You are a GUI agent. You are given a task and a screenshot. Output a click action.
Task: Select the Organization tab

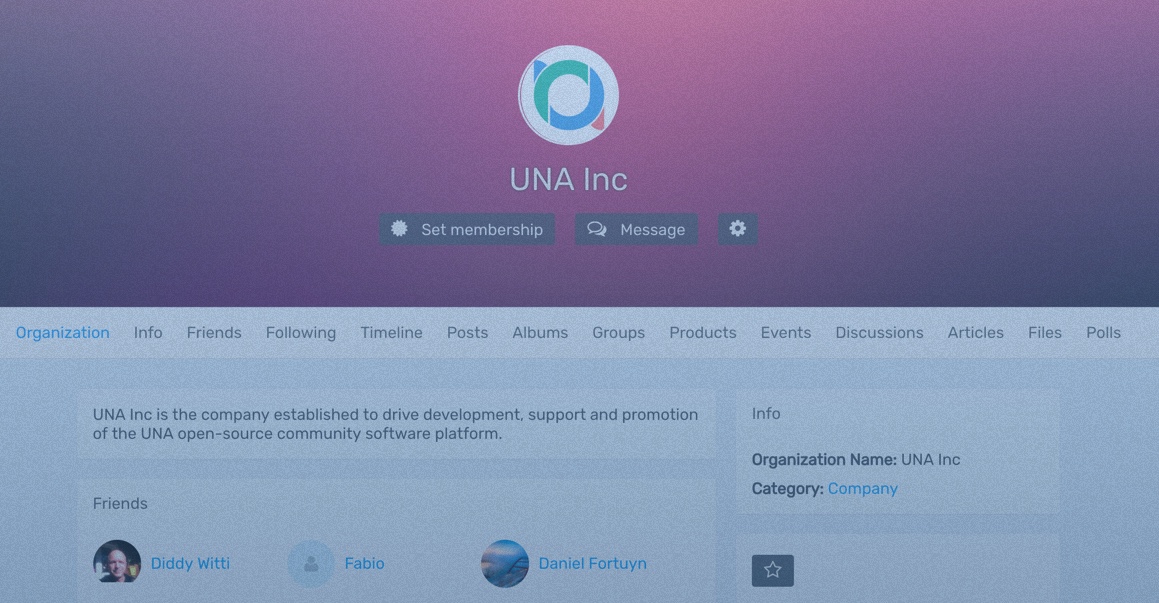pyautogui.click(x=63, y=333)
